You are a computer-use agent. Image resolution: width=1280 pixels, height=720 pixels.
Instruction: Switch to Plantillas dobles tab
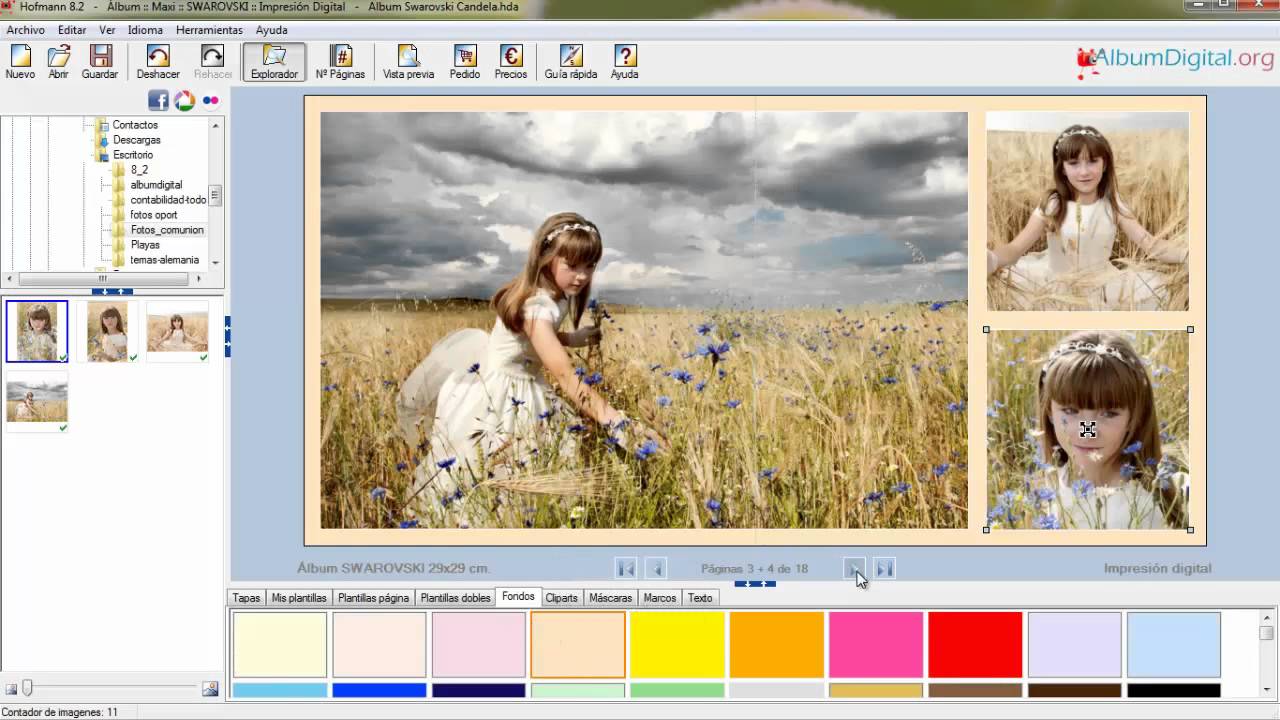coord(455,598)
